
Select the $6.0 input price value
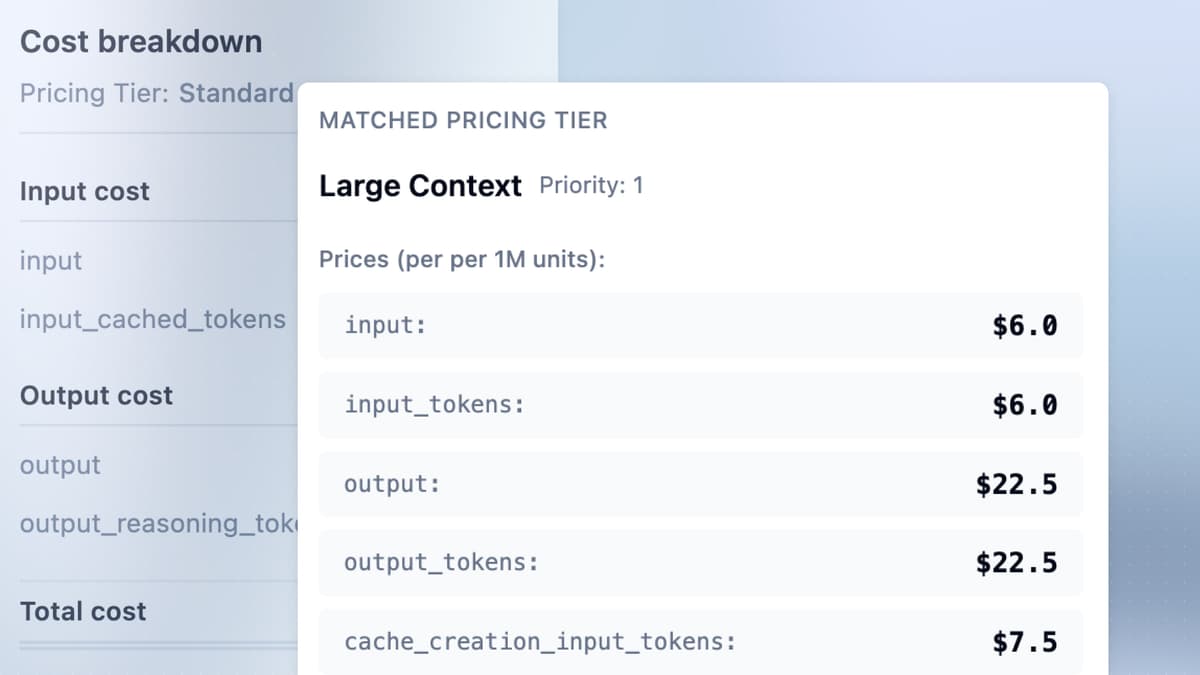click(1025, 325)
